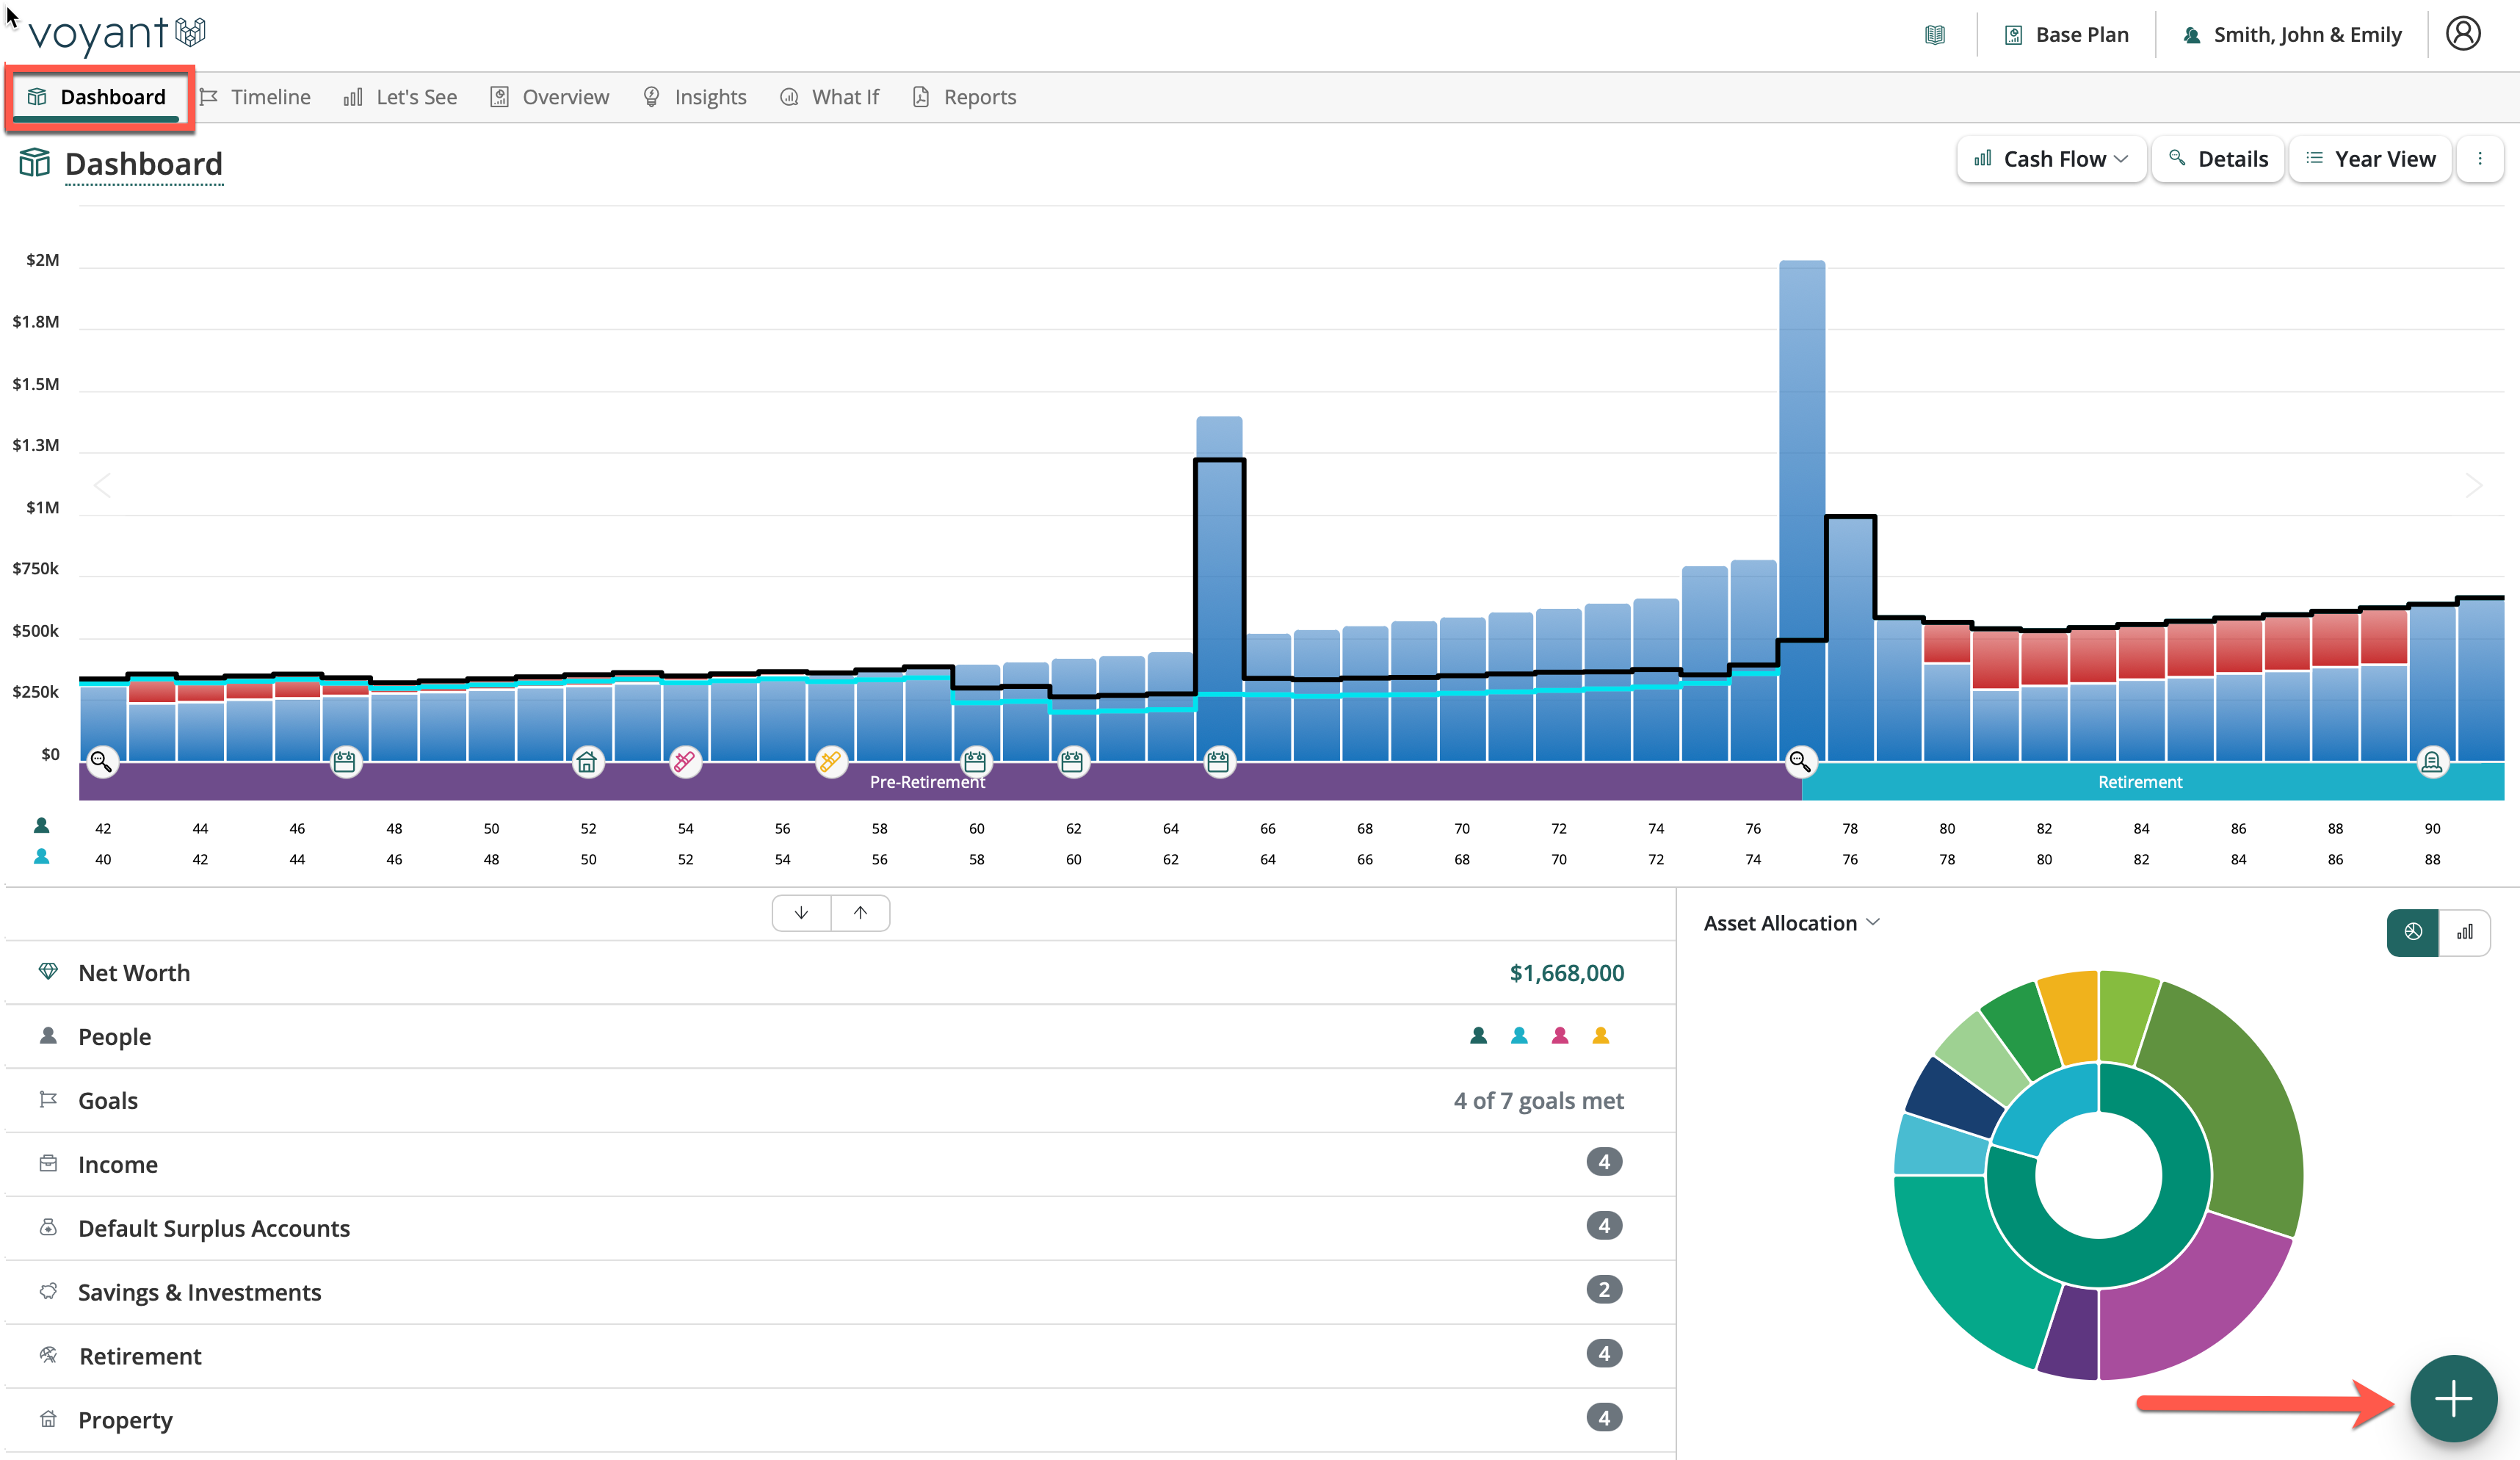Image resolution: width=2520 pixels, height=1460 pixels.
Task: Open the three-dot more options menu
Action: 2479,159
